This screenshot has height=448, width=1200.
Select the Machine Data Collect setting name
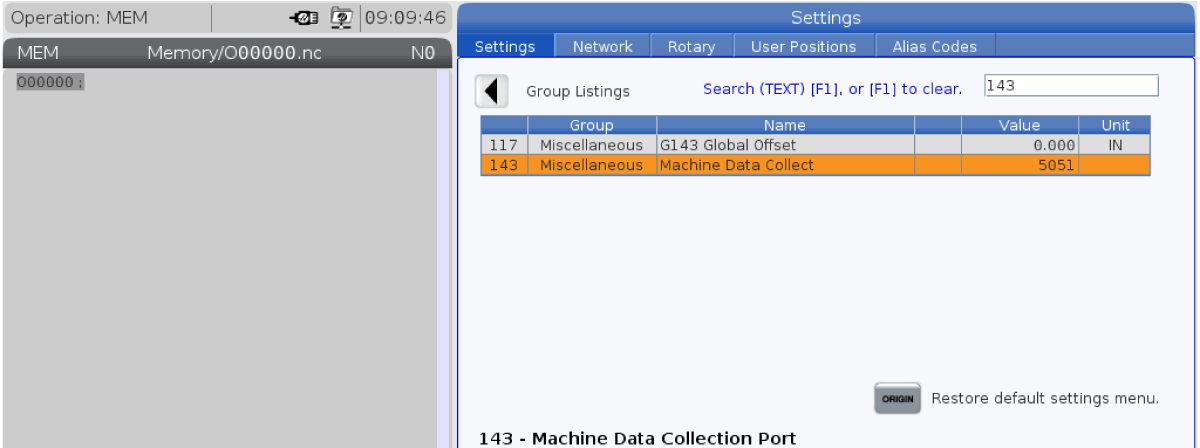tap(785, 165)
